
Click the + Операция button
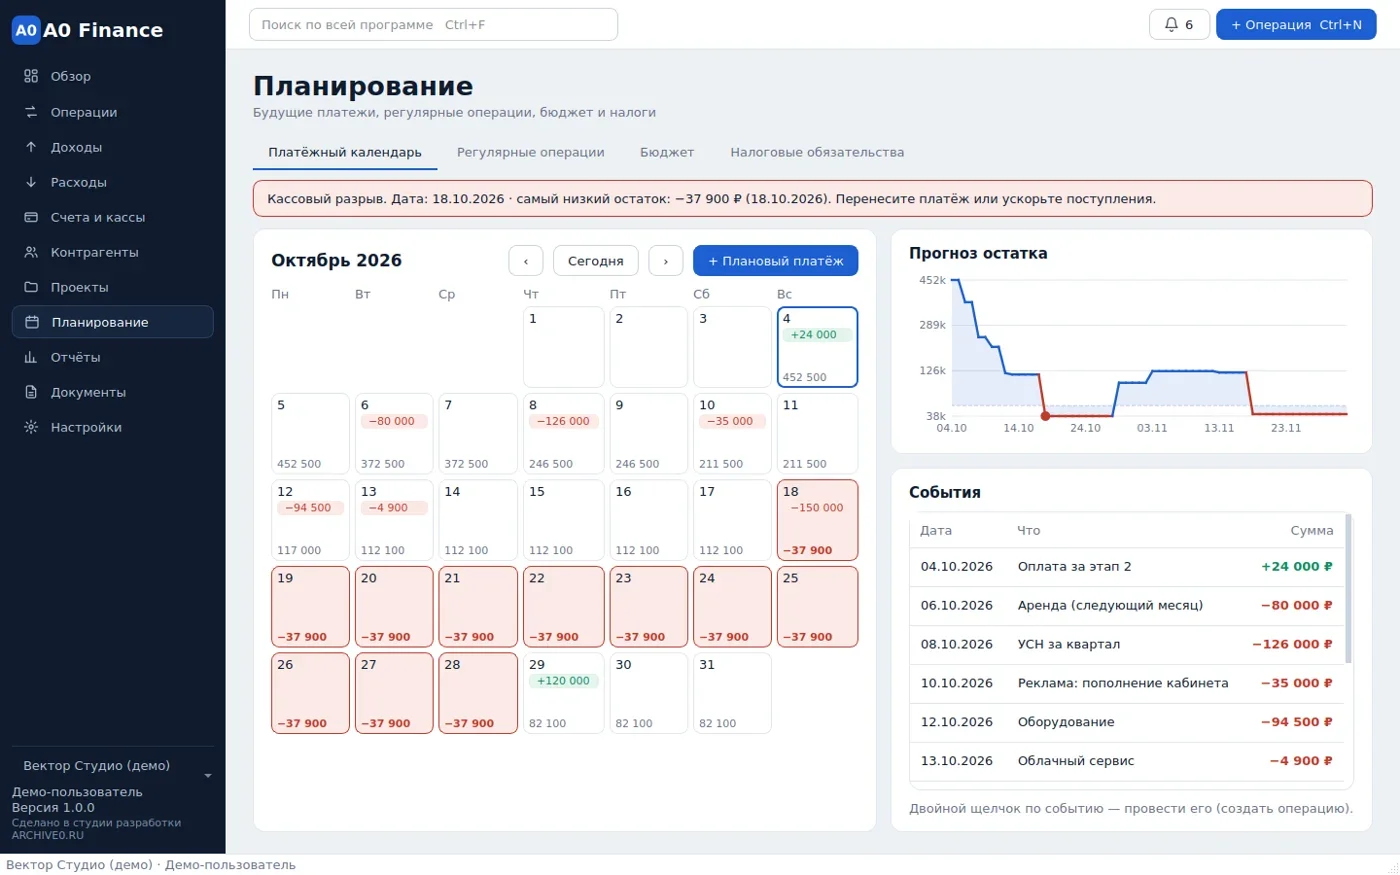click(x=1296, y=24)
